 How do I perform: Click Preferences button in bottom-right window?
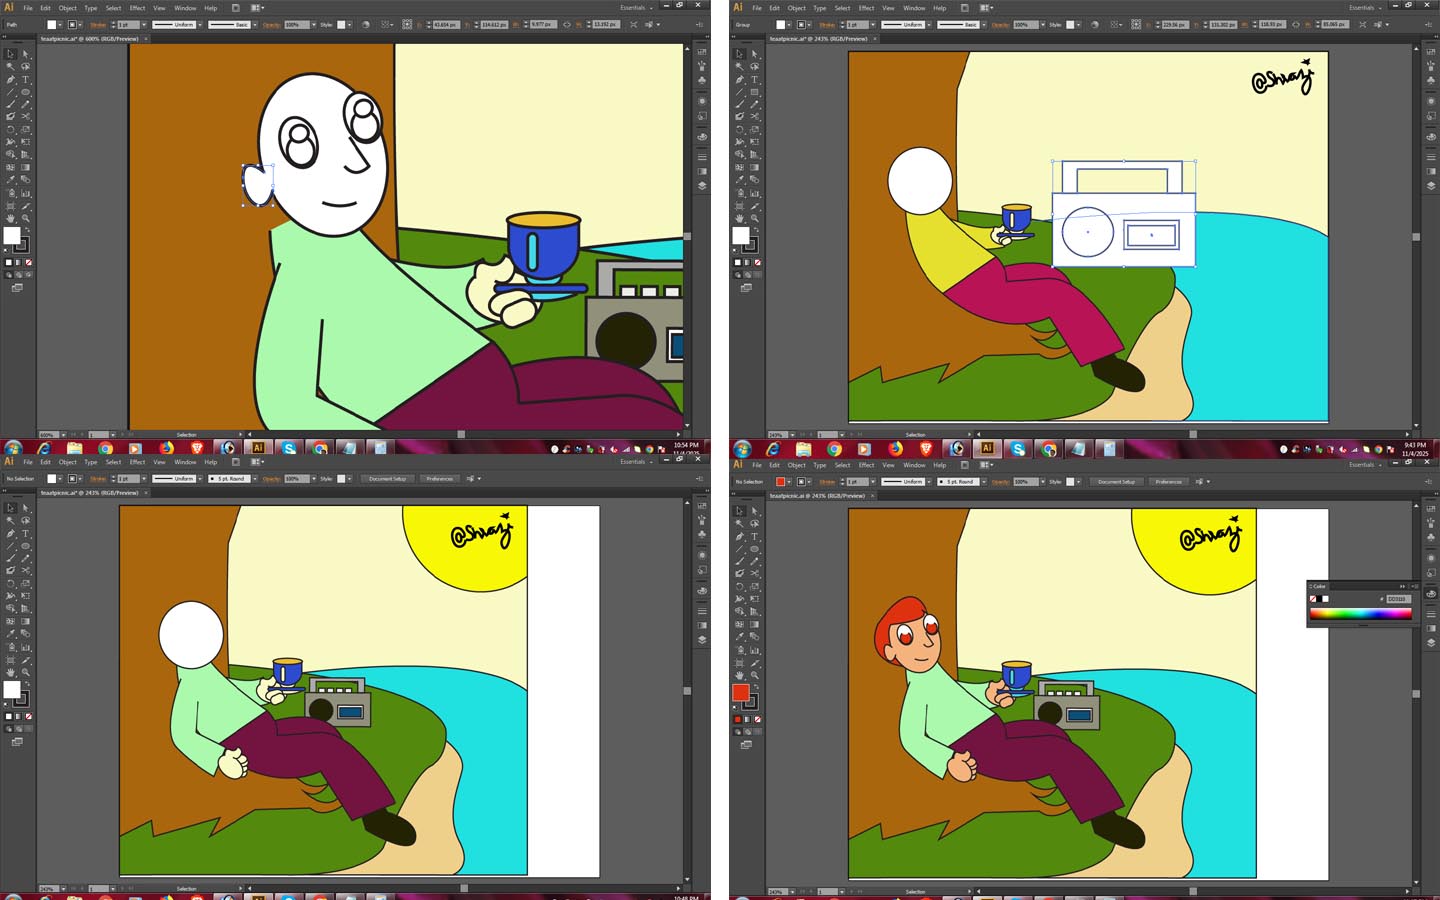pos(1168,482)
